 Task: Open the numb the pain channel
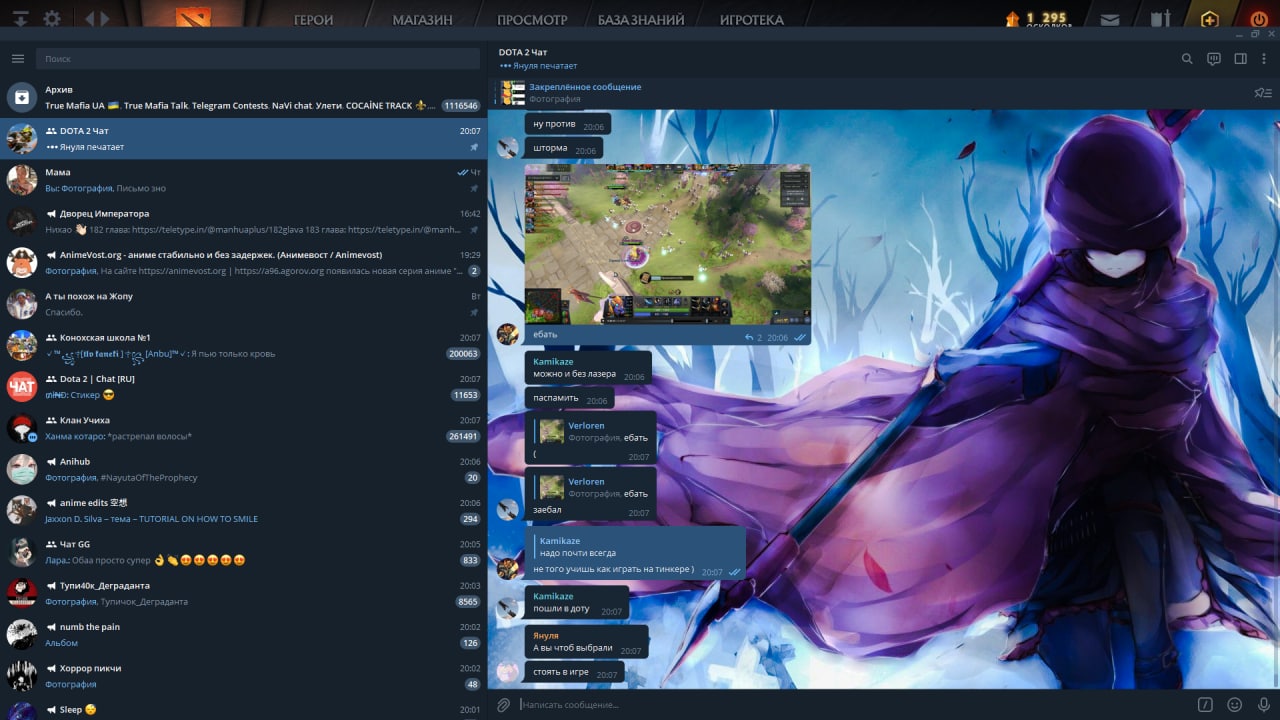tap(244, 635)
